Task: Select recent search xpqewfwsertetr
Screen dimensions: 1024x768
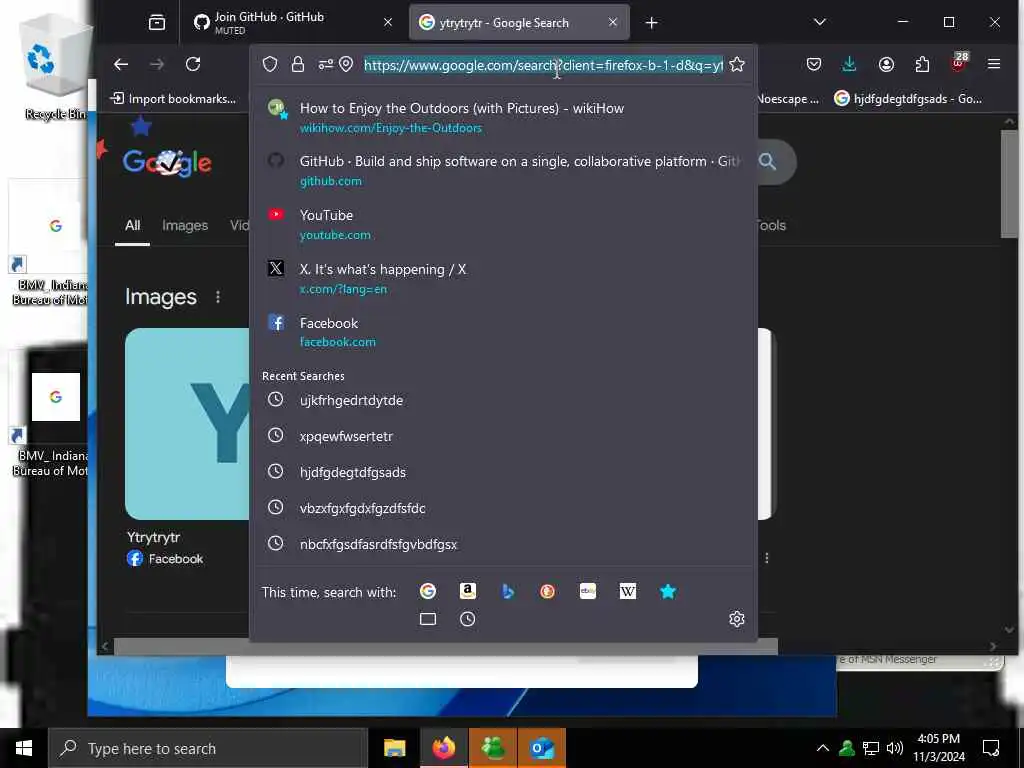Action: [504, 436]
